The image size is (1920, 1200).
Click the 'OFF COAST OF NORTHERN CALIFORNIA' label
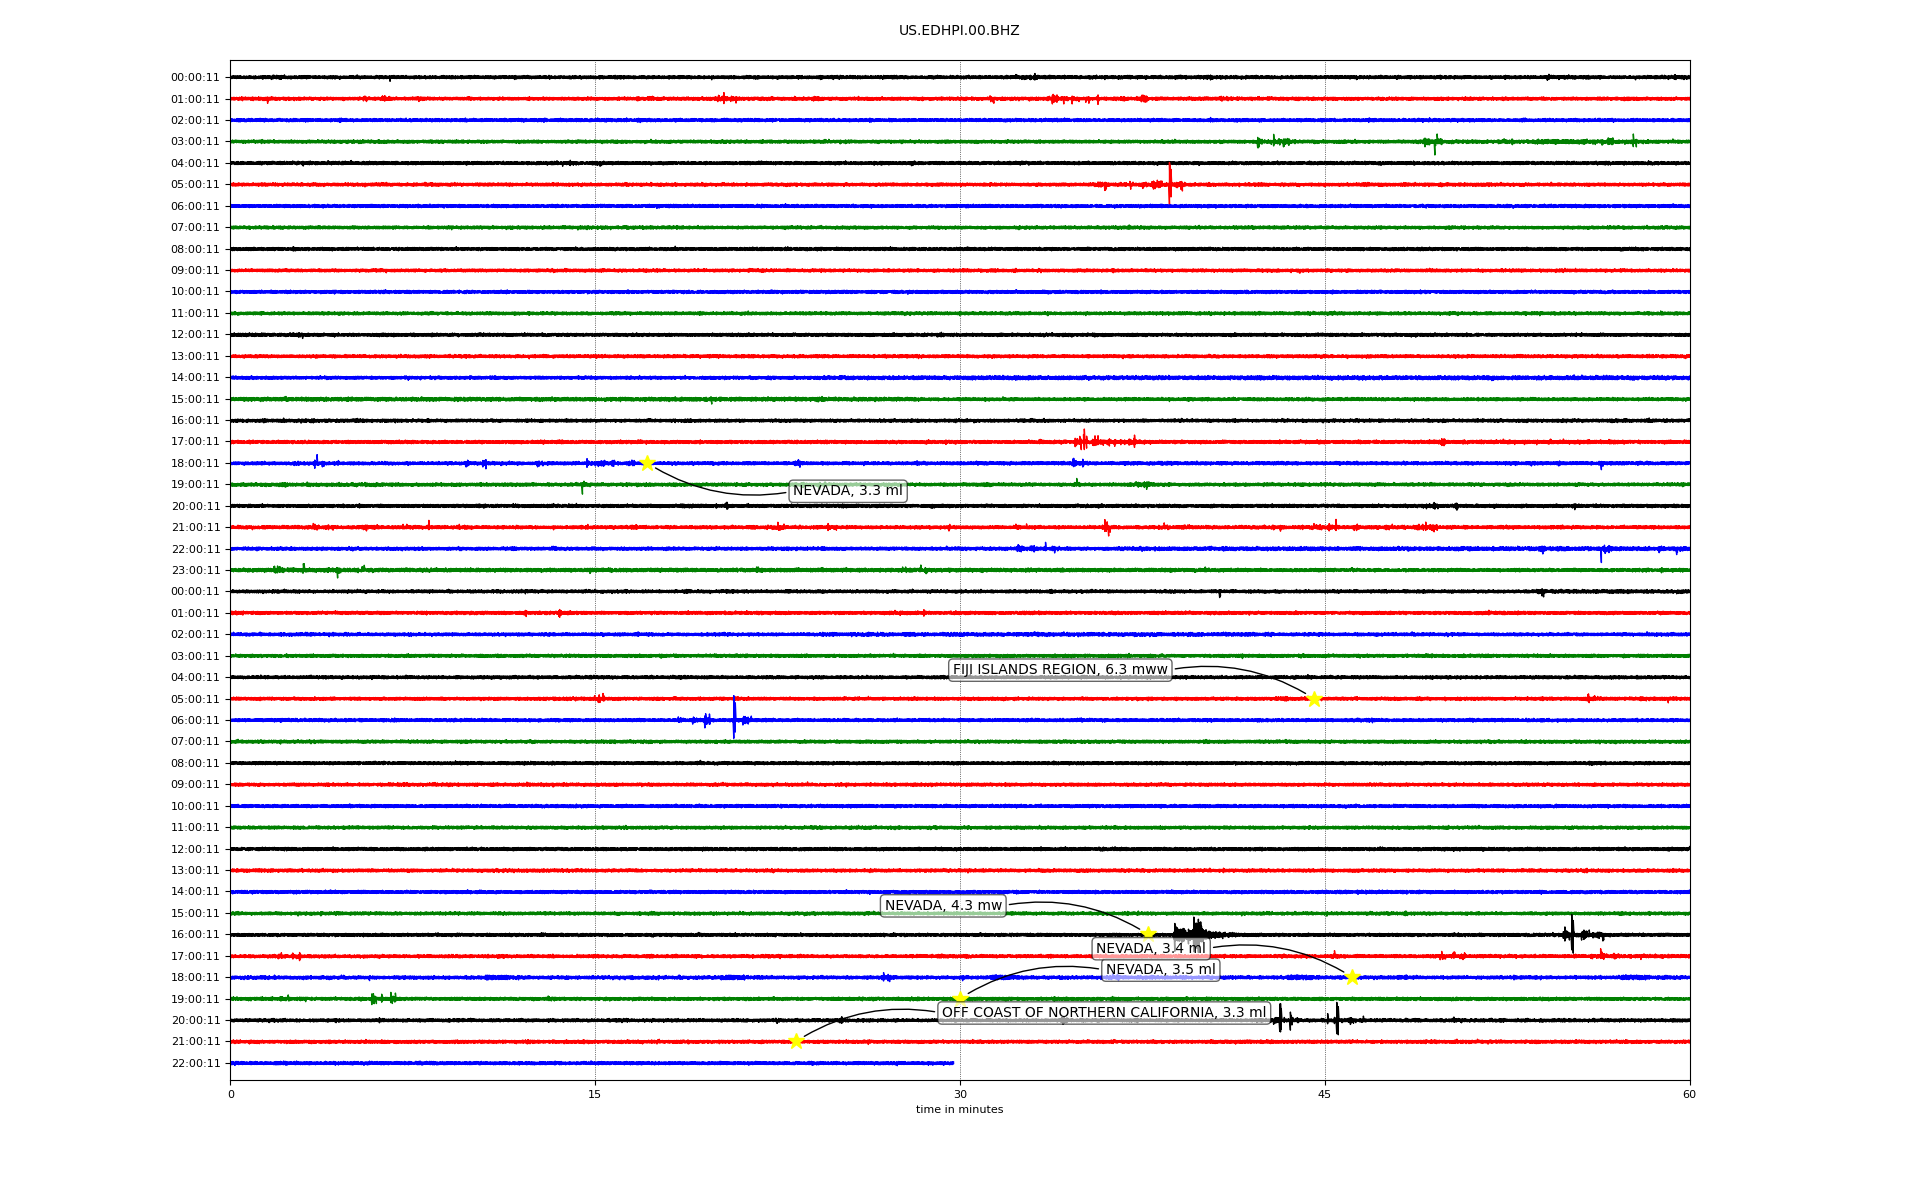(1103, 1012)
